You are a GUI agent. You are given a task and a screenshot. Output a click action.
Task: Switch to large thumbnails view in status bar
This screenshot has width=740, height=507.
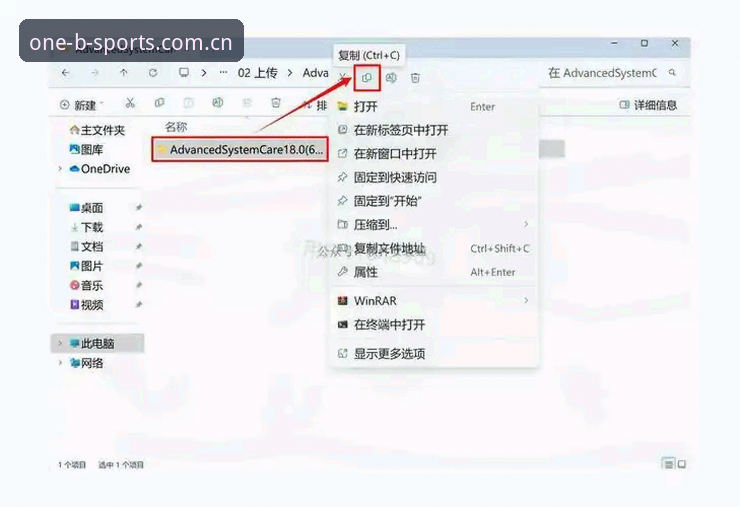(x=682, y=464)
